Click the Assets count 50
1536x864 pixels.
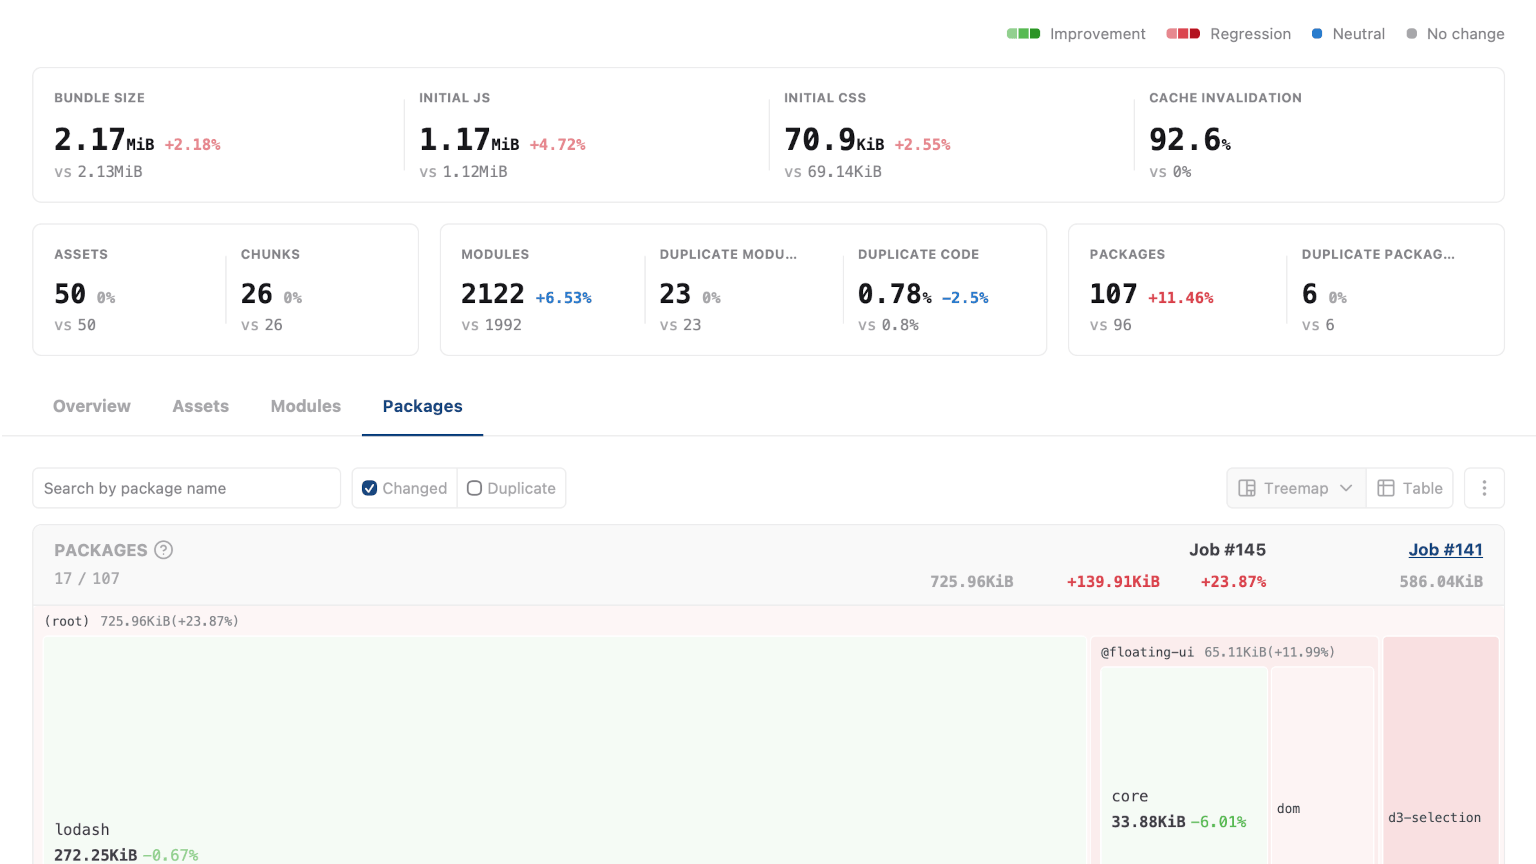coord(70,294)
